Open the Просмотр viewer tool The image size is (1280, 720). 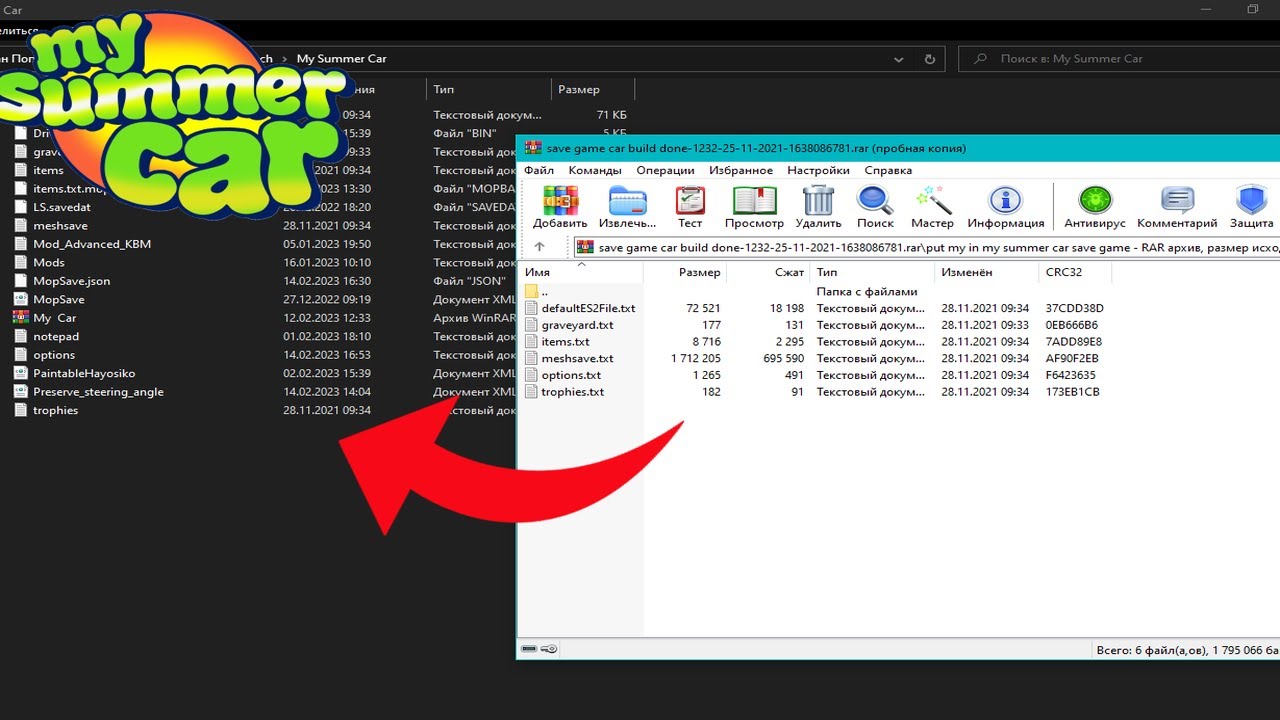755,205
